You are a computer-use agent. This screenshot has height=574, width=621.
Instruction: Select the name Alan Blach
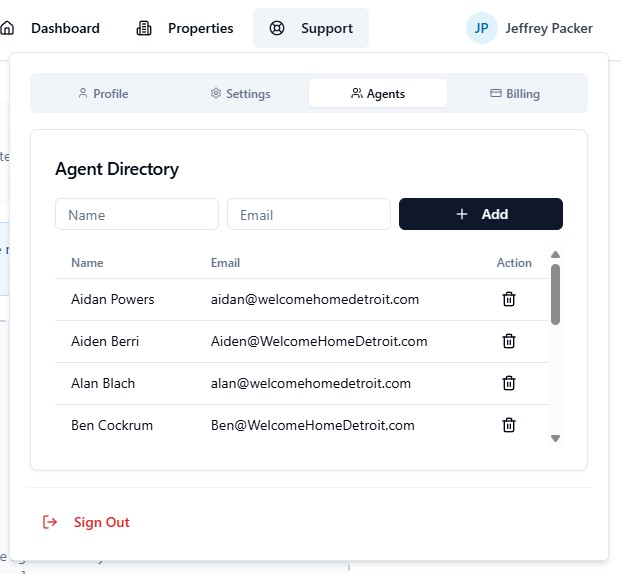click(x=103, y=383)
